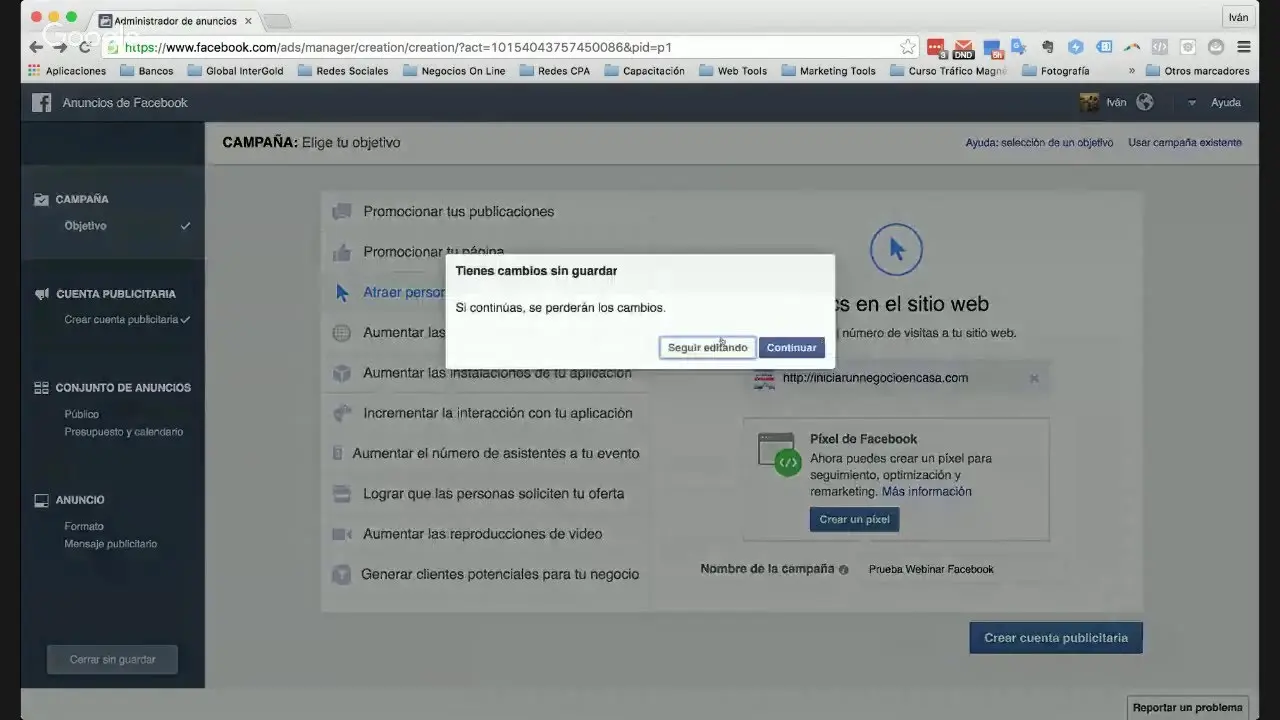Choose Generar clientes potenciales para tu negocio
The width and height of the screenshot is (1280, 720).
(500, 574)
